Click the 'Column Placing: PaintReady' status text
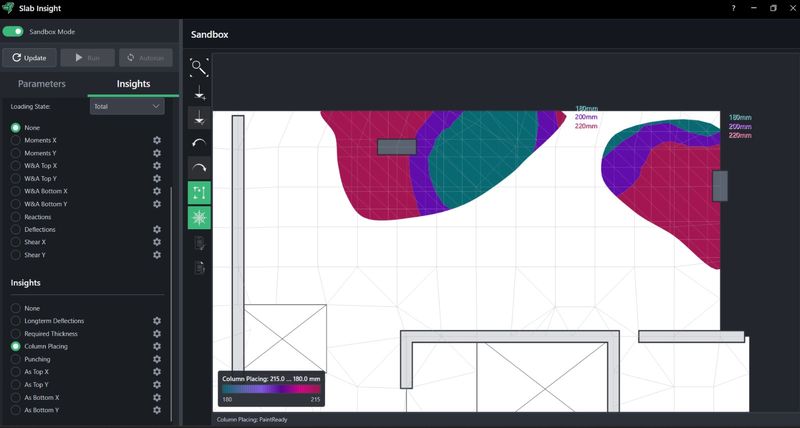This screenshot has width=800, height=428. [252, 420]
